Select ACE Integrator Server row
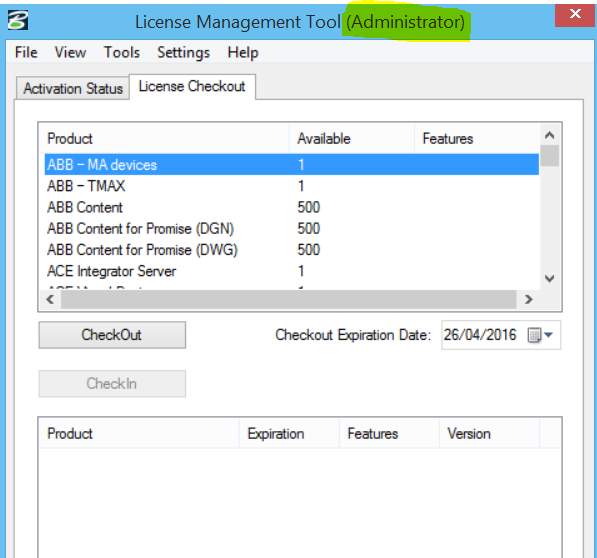Image resolution: width=597 pixels, height=558 pixels. pyautogui.click(x=292, y=271)
